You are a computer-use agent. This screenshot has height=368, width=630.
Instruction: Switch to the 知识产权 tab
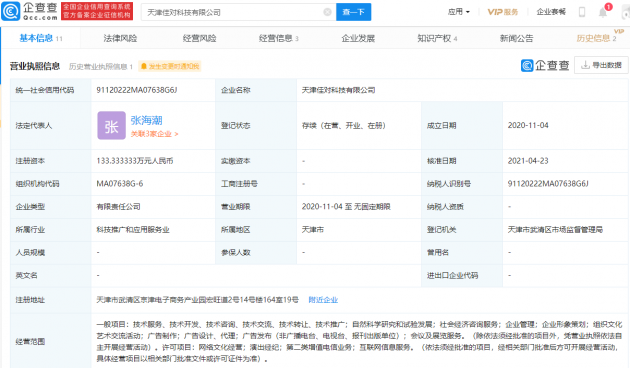click(x=437, y=38)
